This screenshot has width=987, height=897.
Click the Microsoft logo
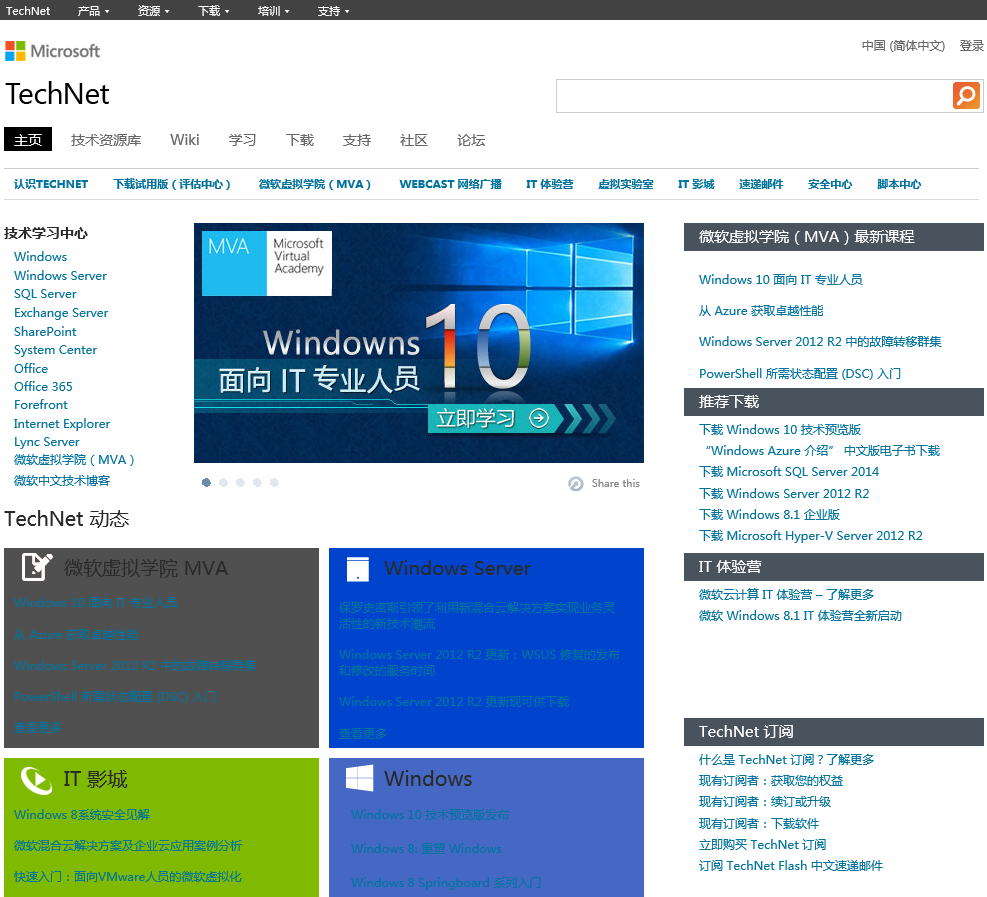click(x=52, y=51)
